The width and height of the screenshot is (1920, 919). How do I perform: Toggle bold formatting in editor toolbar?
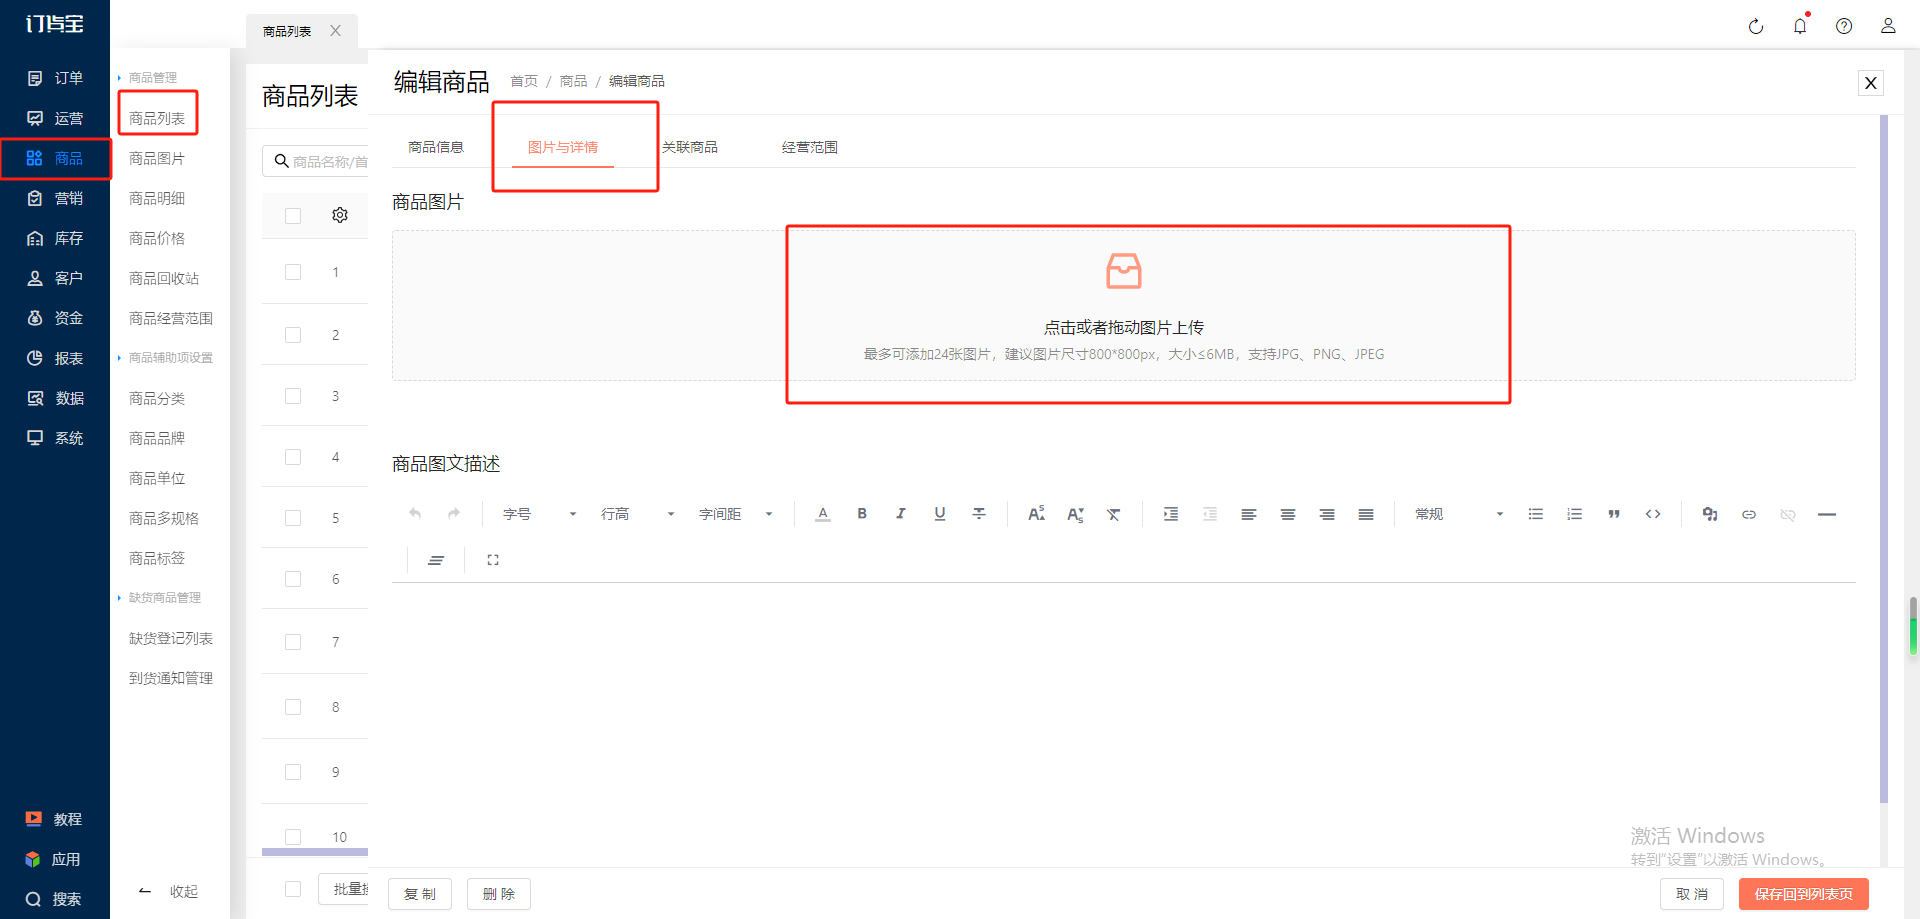862,514
